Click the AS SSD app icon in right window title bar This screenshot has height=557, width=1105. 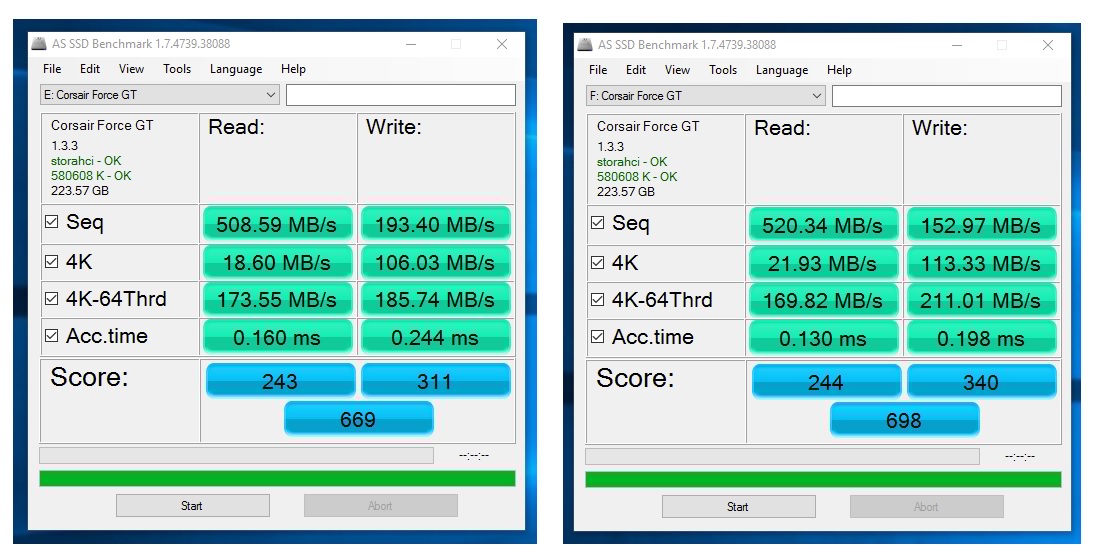[x=585, y=44]
